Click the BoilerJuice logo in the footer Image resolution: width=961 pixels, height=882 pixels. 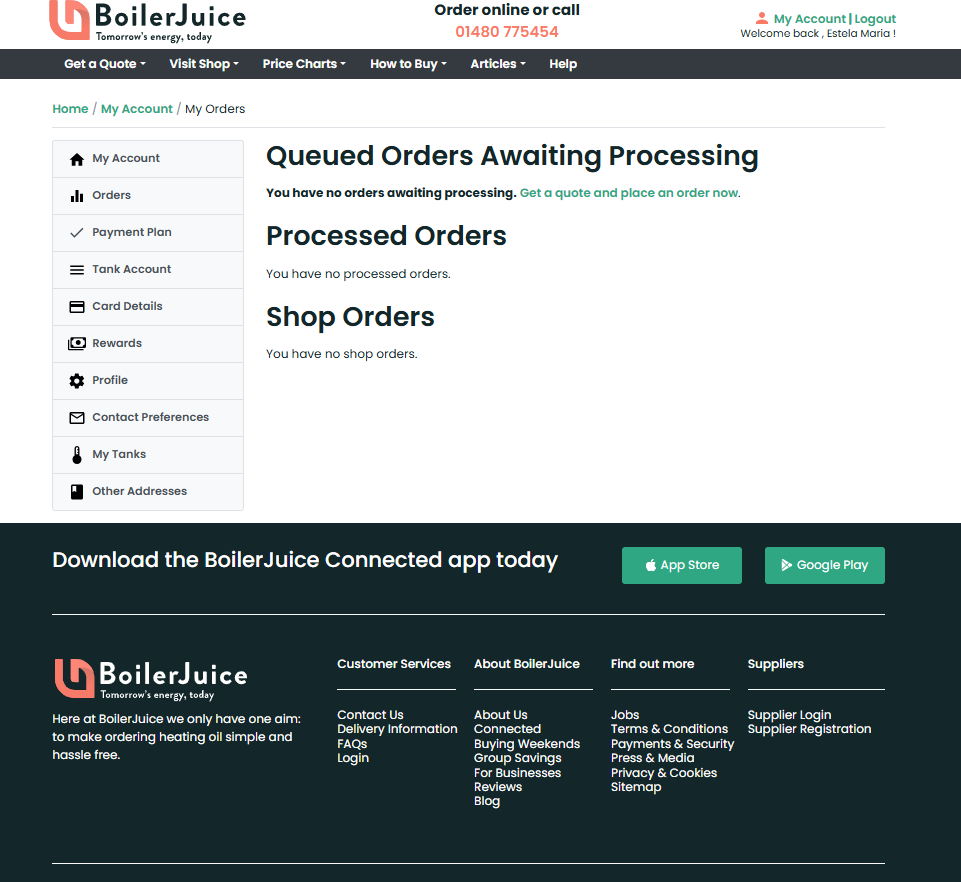pos(151,679)
